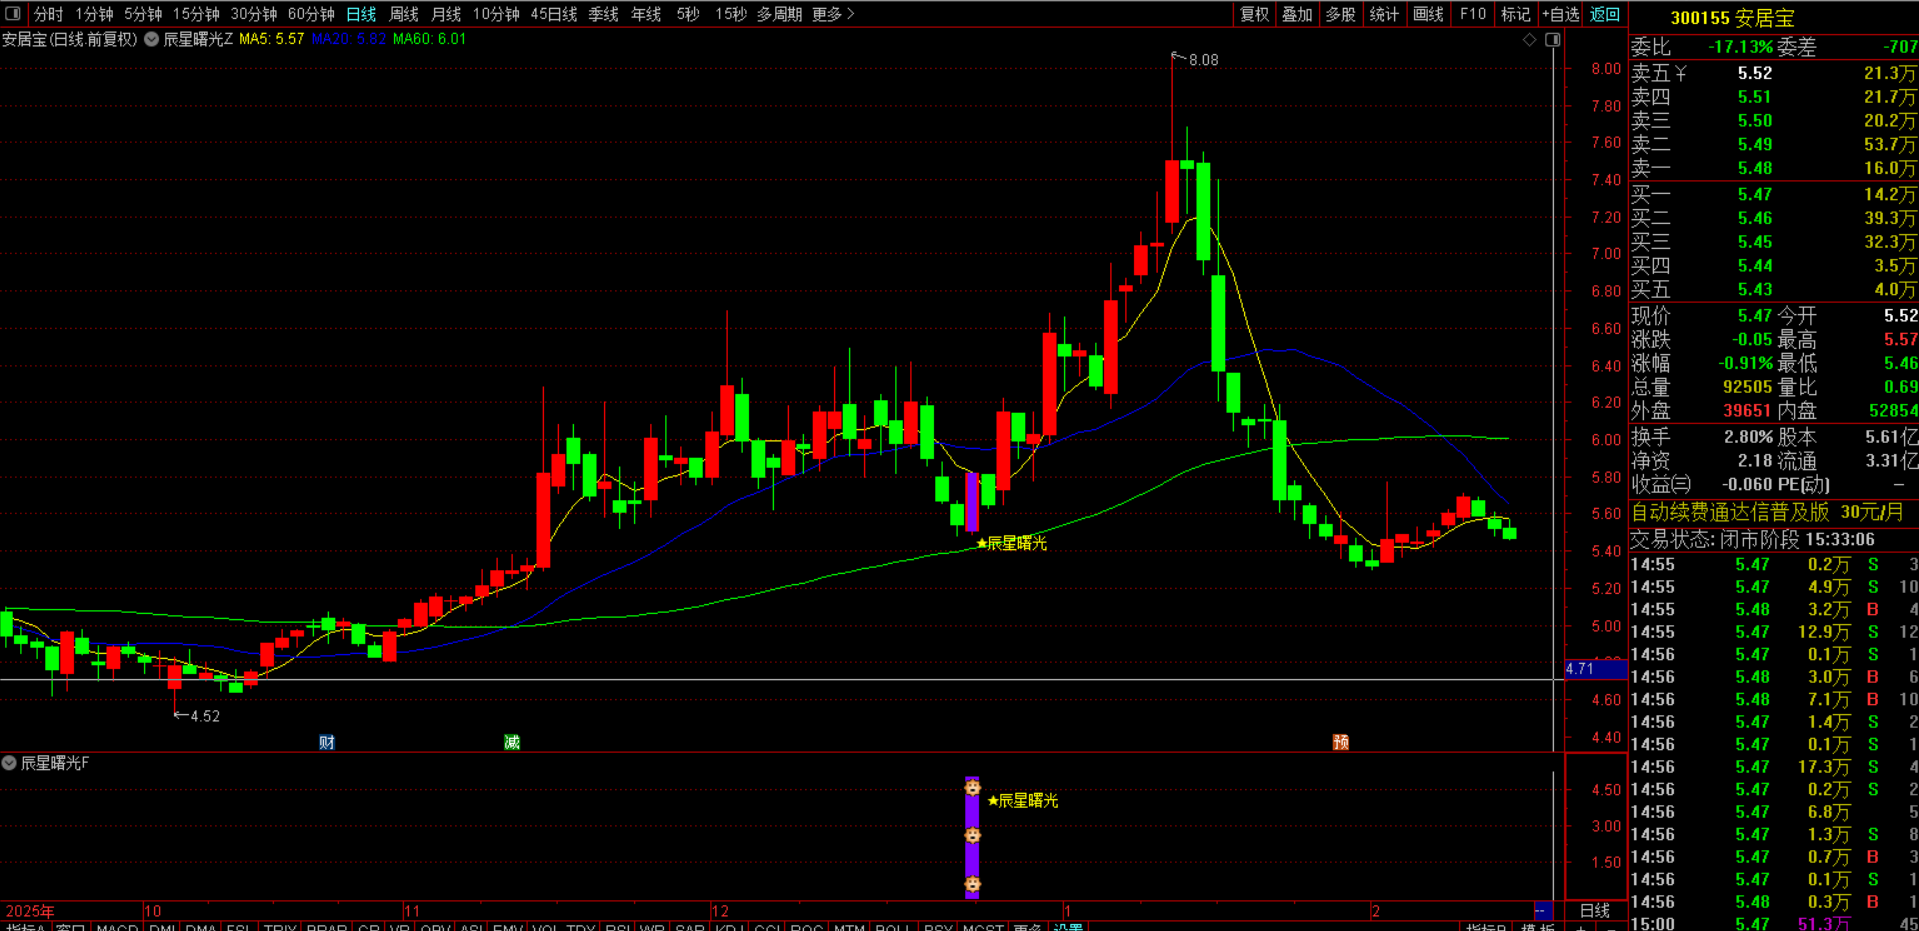Select the 30分钟 period tab
The image size is (1919, 931).
(254, 14)
